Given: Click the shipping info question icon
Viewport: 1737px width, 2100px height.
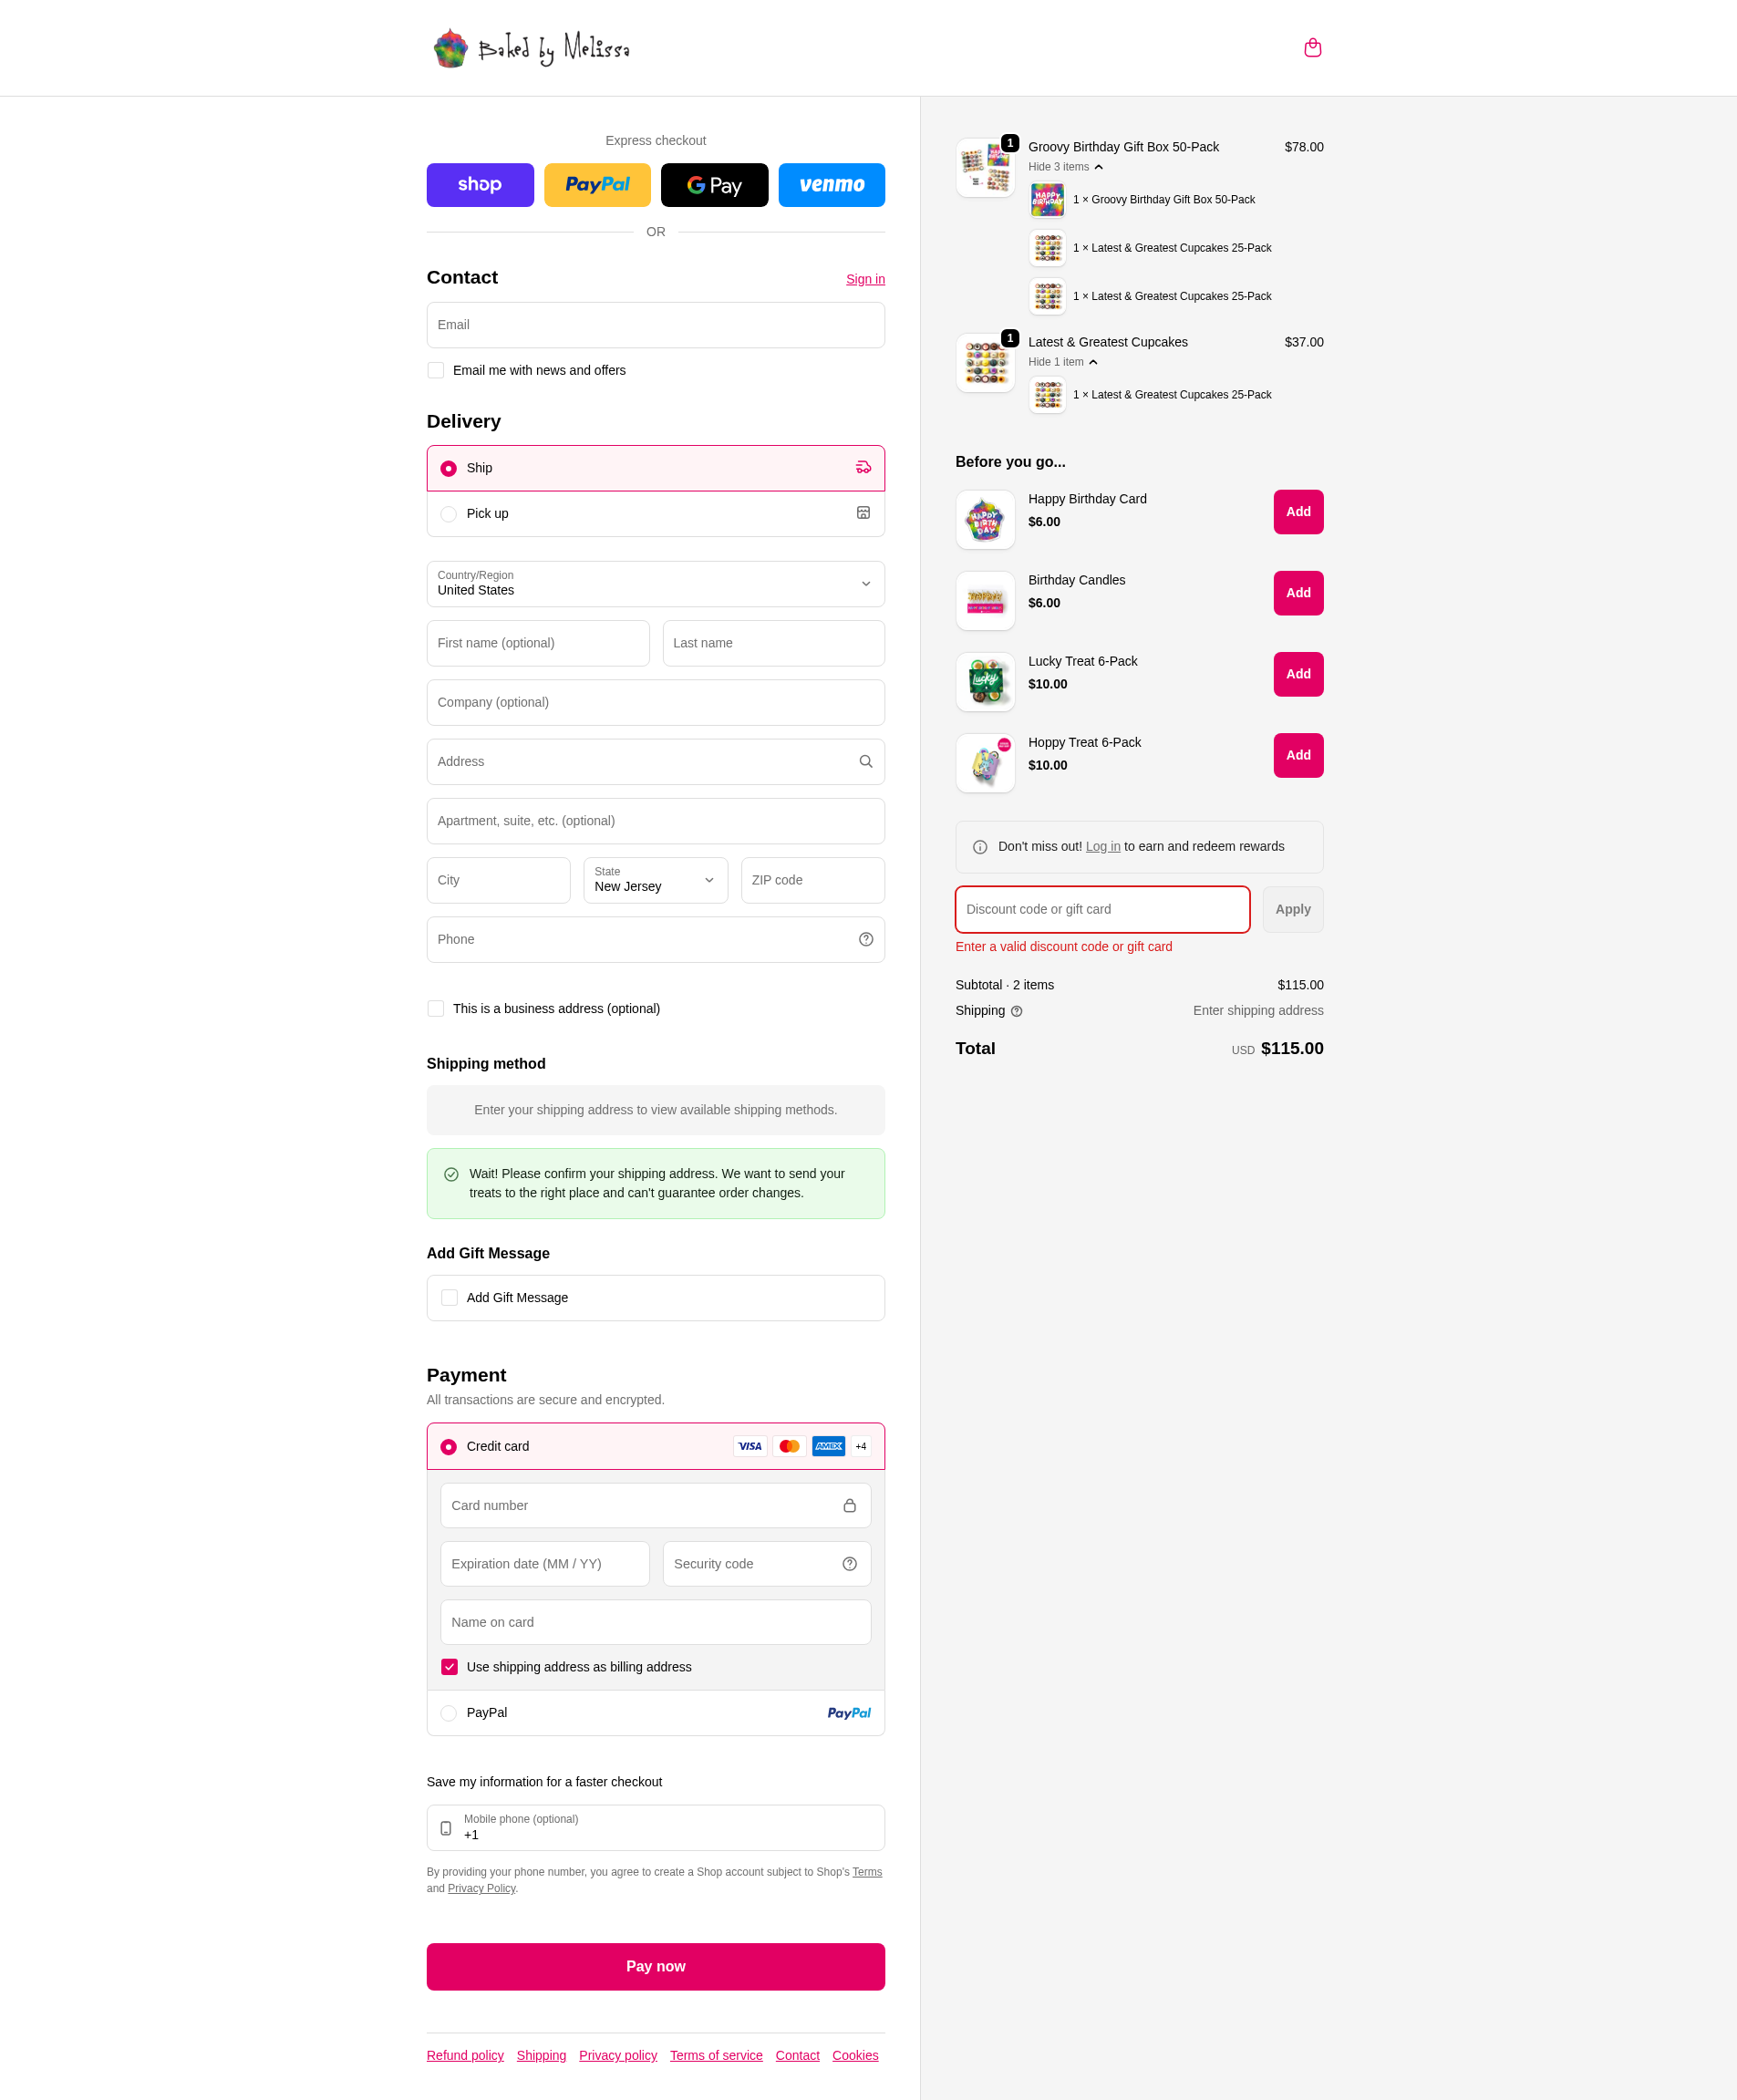Looking at the screenshot, I should click(x=1016, y=1012).
